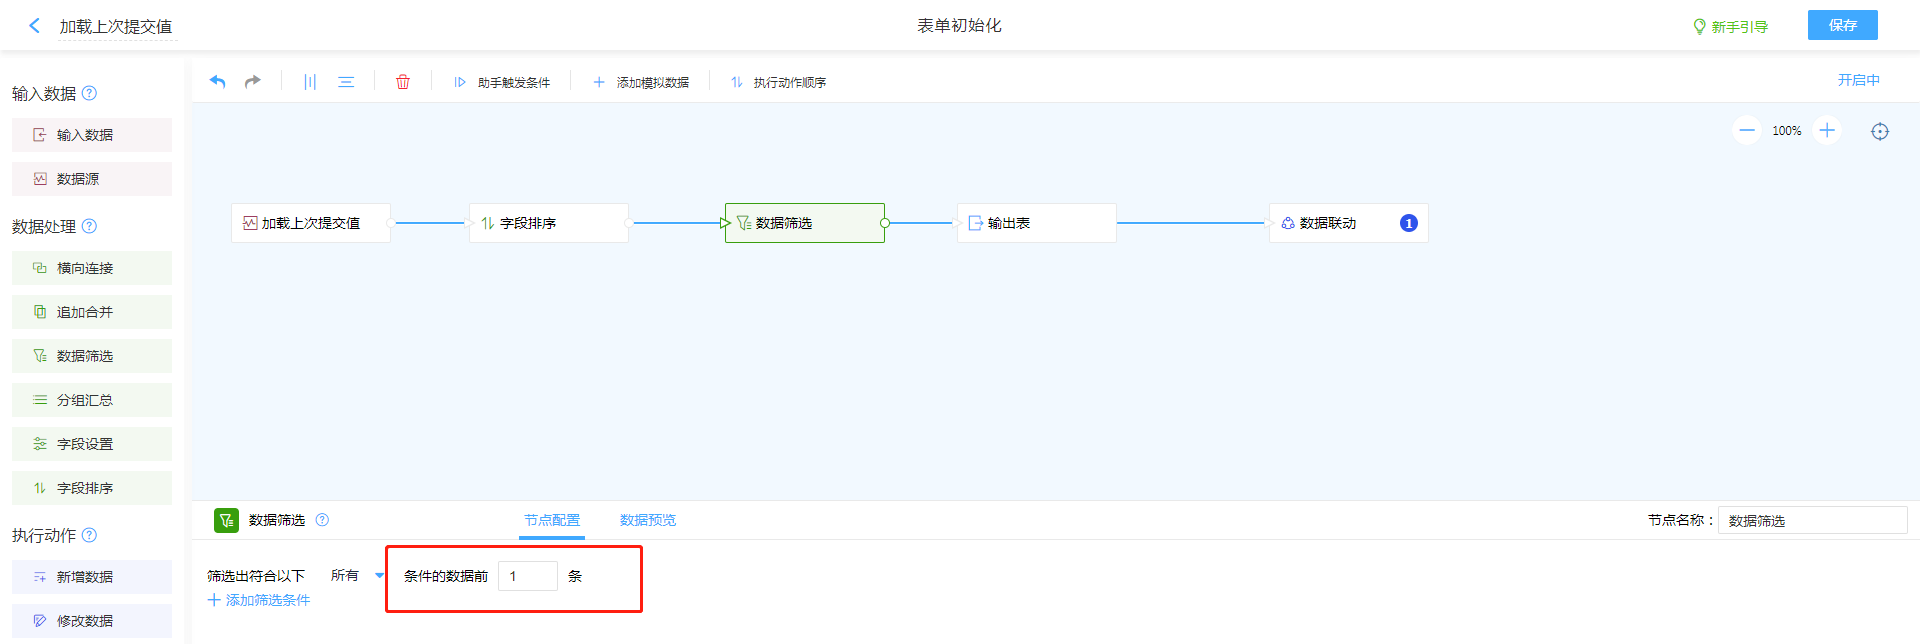Click the redo arrow icon
Image resolution: width=1920 pixels, height=644 pixels.
pyautogui.click(x=253, y=82)
